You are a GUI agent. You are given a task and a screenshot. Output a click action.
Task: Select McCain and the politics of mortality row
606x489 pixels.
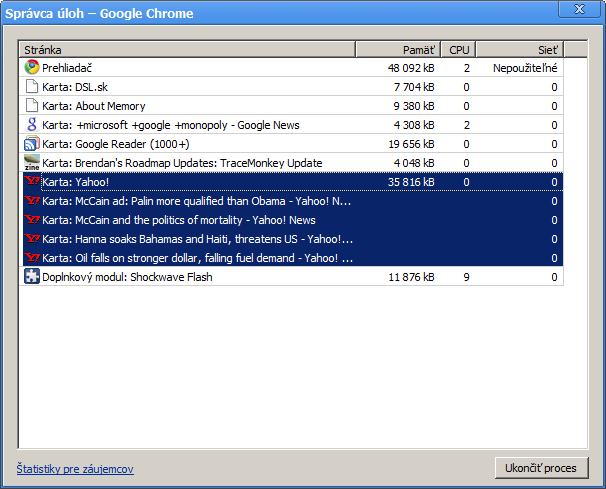click(293, 220)
